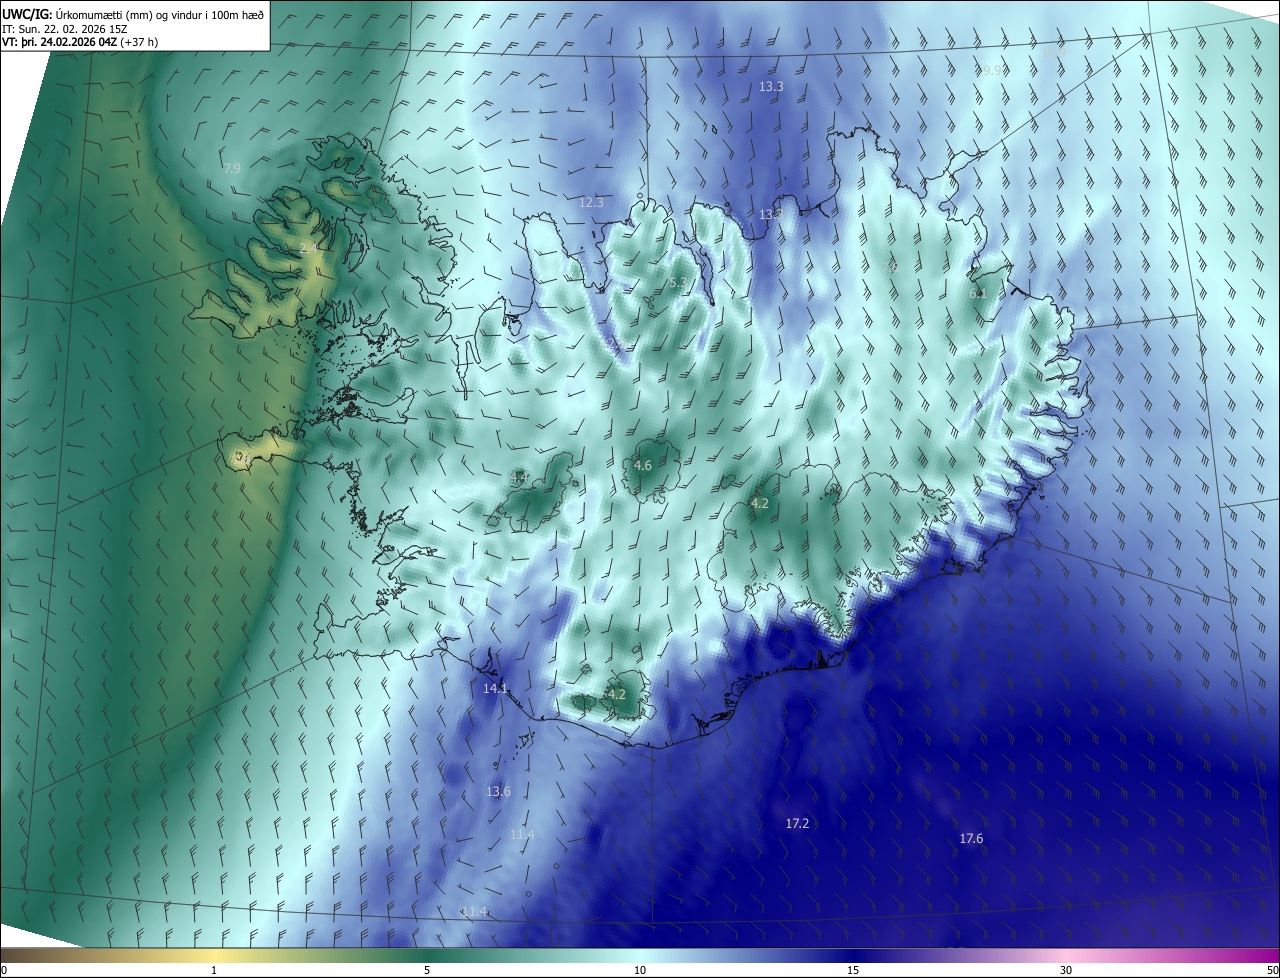Click the title 'Úrkomumætti (mm) og vindur í 100m hæð'
Image resolution: width=1280 pixels, height=978 pixels.
click(x=159, y=13)
